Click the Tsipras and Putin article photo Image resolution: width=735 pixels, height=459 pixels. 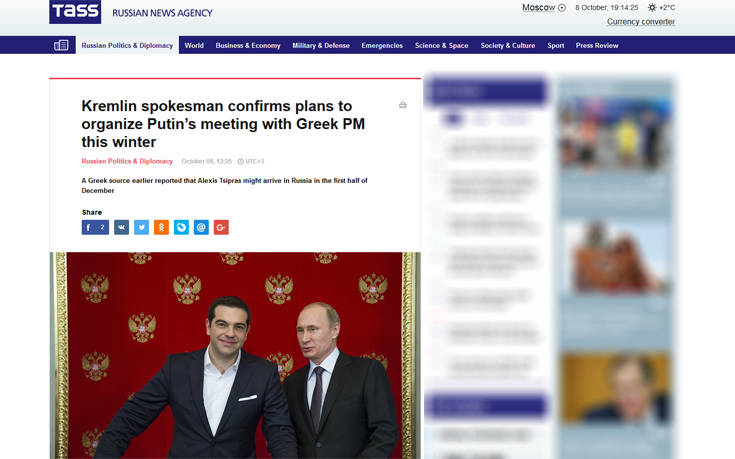[235, 355]
